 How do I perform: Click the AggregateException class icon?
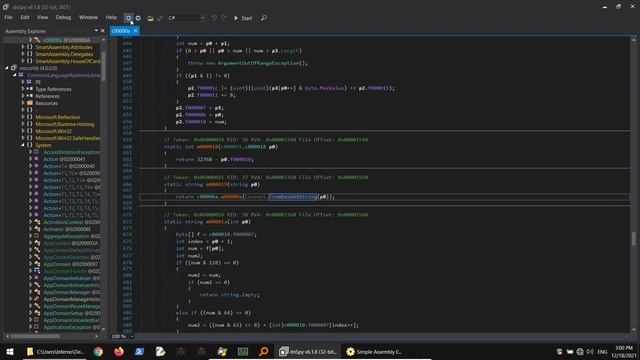[37, 236]
